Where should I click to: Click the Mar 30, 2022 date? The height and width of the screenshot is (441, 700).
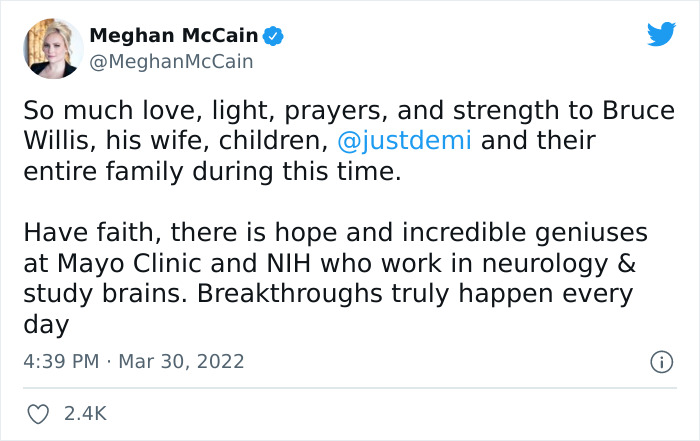(181, 361)
